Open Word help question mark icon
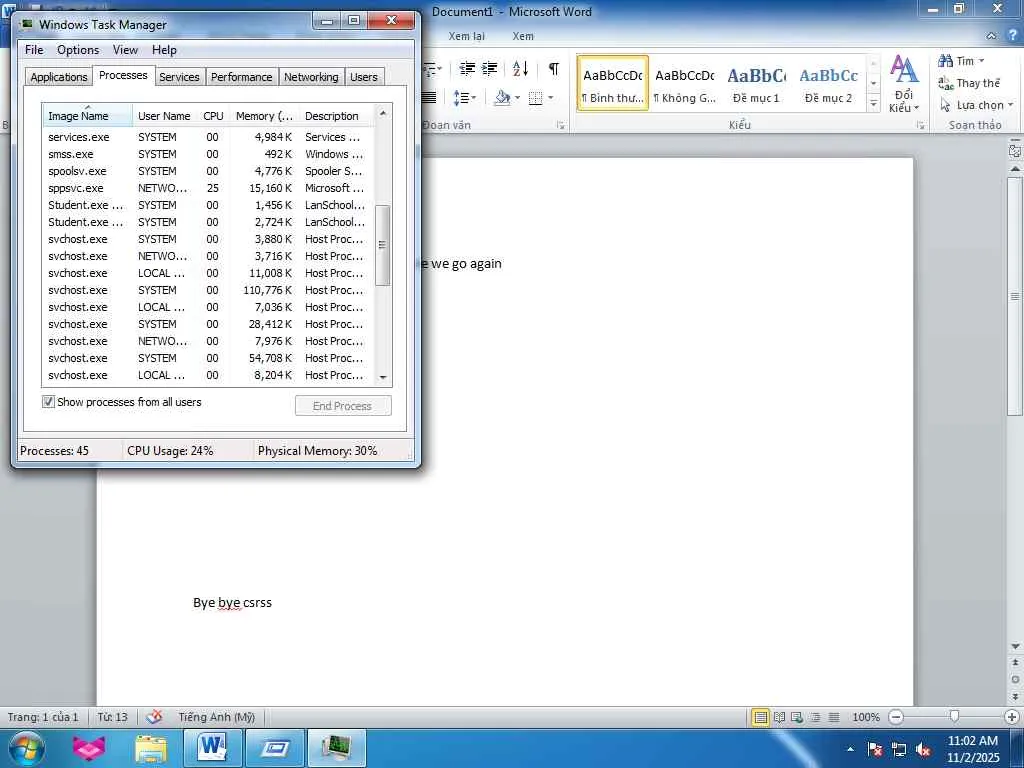Screen dimensions: 1024x768 coord(1013,35)
